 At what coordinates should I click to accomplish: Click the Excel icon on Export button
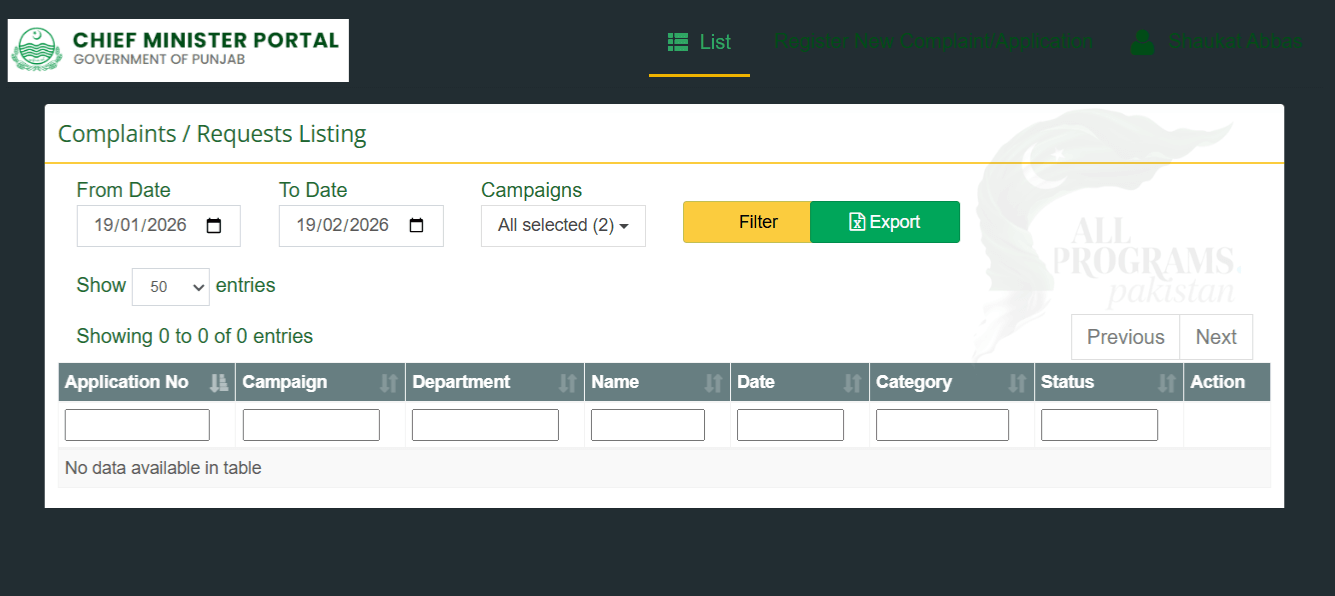point(859,221)
